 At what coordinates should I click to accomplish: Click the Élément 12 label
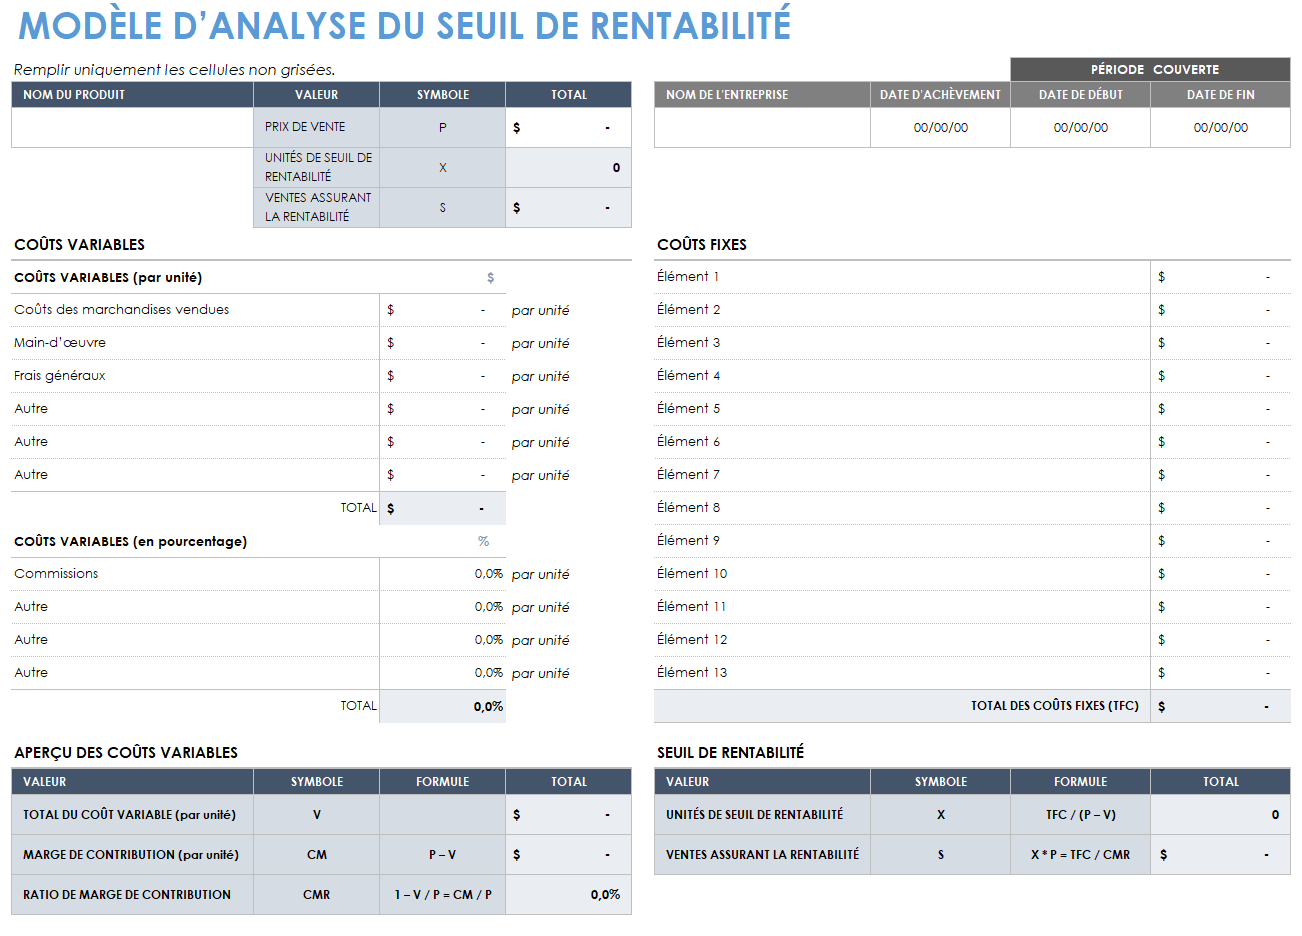coord(692,640)
